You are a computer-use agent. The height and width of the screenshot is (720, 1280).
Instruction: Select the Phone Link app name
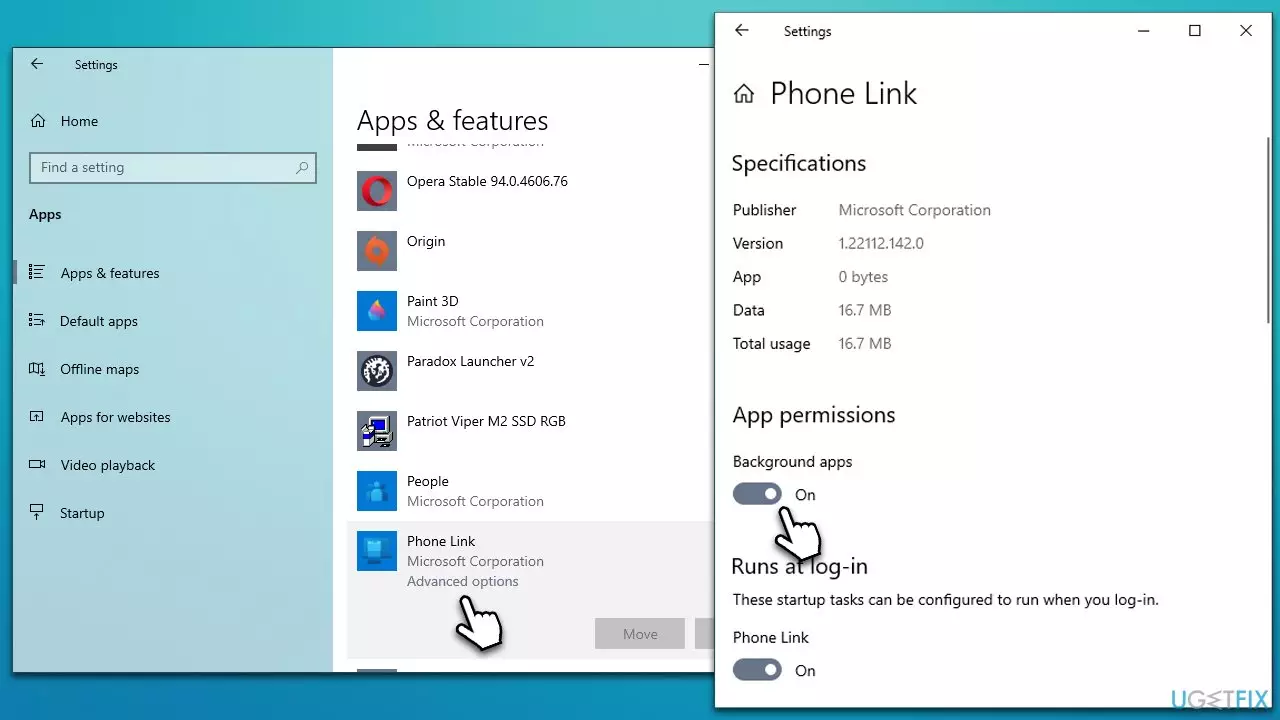pos(441,541)
